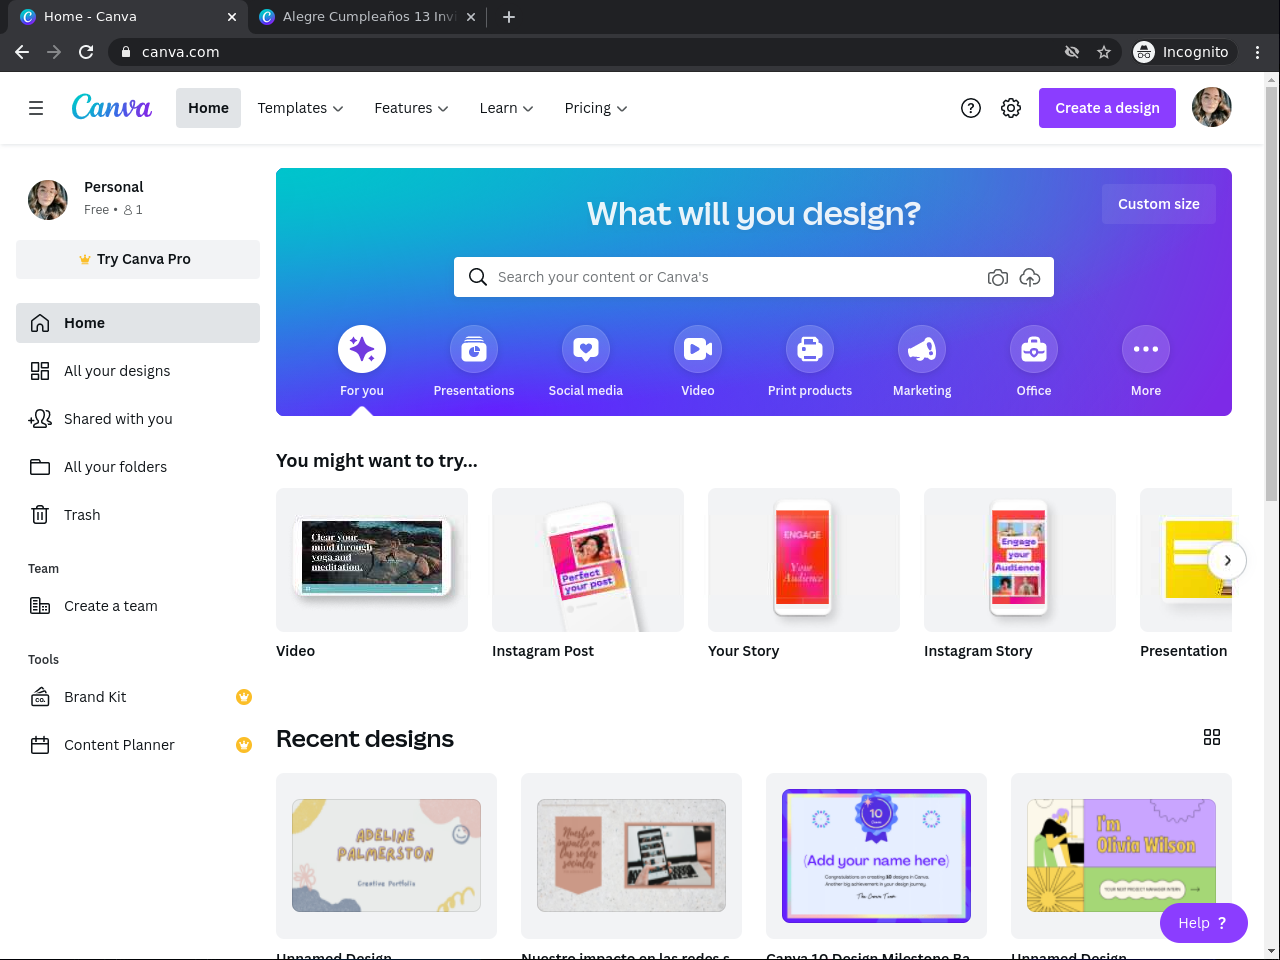Click the Try Canva Pro button
This screenshot has height=960, width=1280.
click(x=138, y=259)
